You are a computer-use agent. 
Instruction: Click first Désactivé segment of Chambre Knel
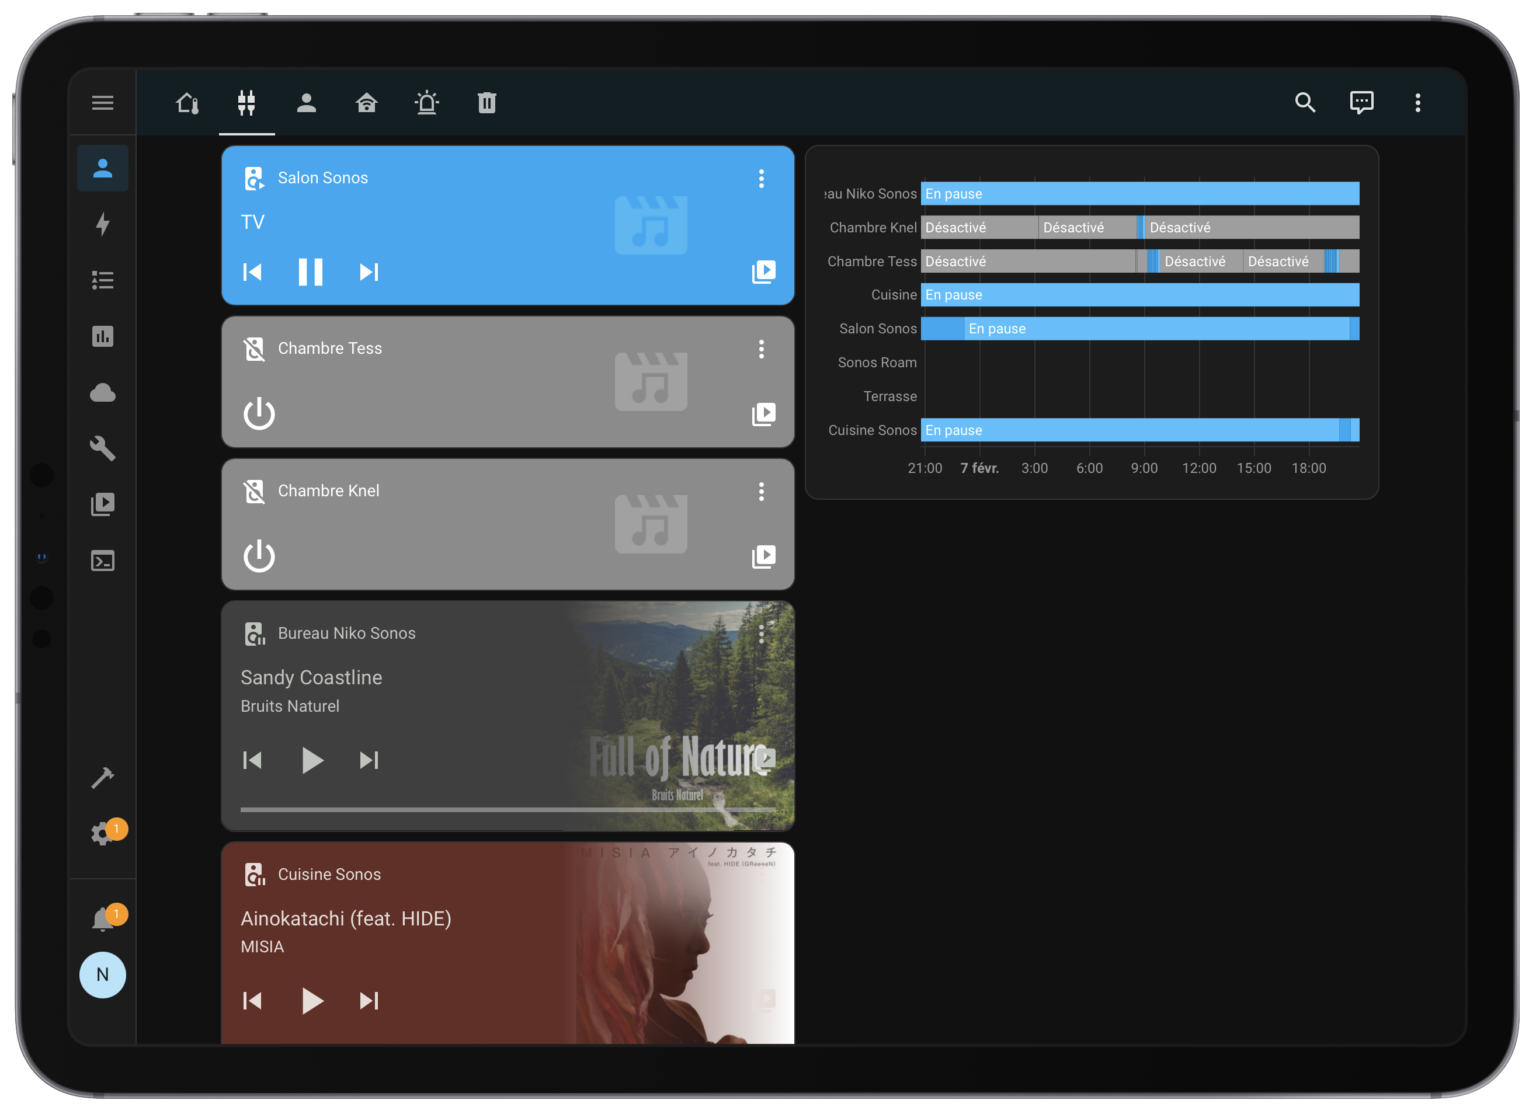979,227
